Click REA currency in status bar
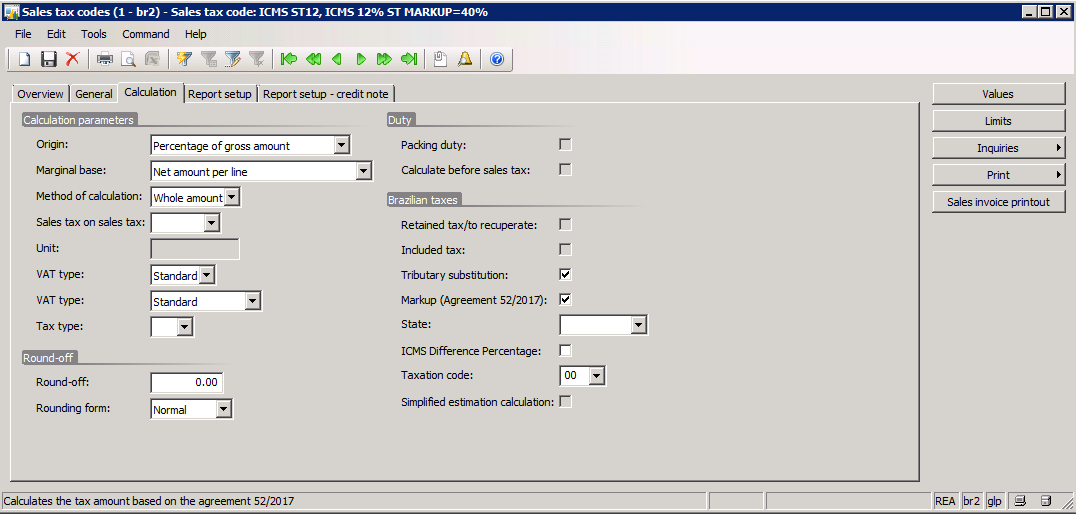This screenshot has height=514, width=1076. (x=945, y=501)
